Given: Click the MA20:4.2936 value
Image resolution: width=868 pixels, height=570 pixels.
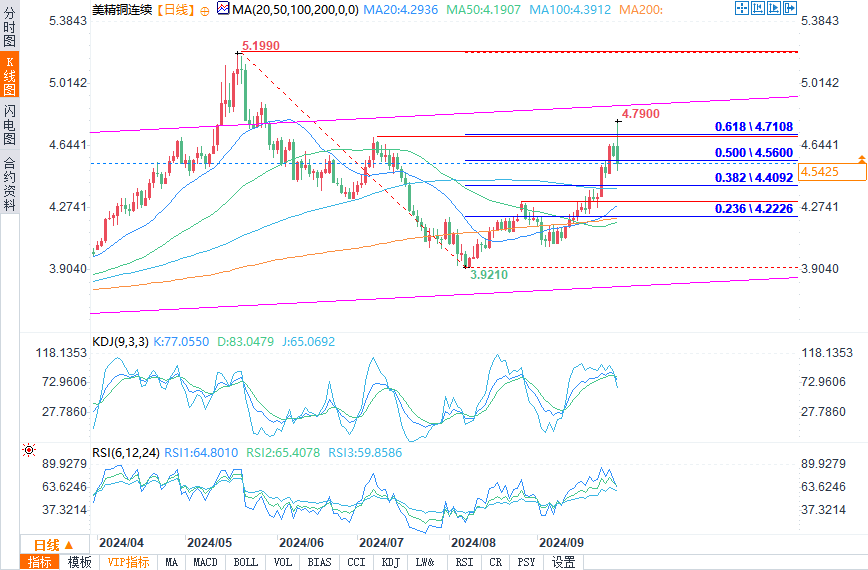Looking at the screenshot, I should pyautogui.click(x=400, y=10).
